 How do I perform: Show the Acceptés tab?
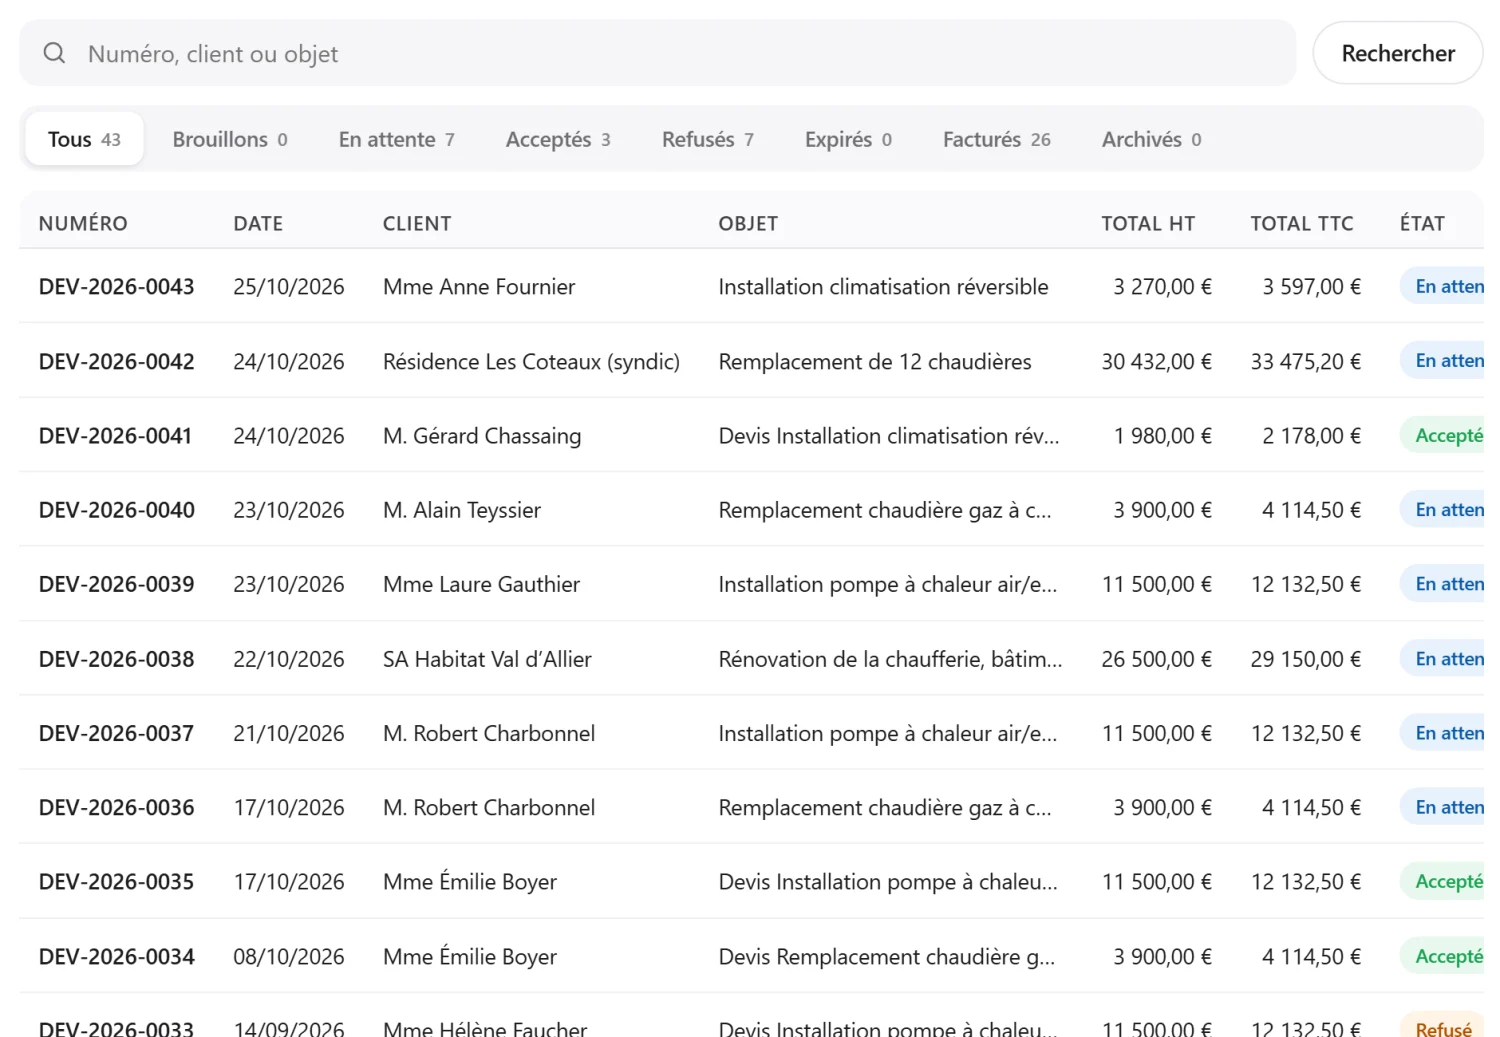click(x=558, y=139)
